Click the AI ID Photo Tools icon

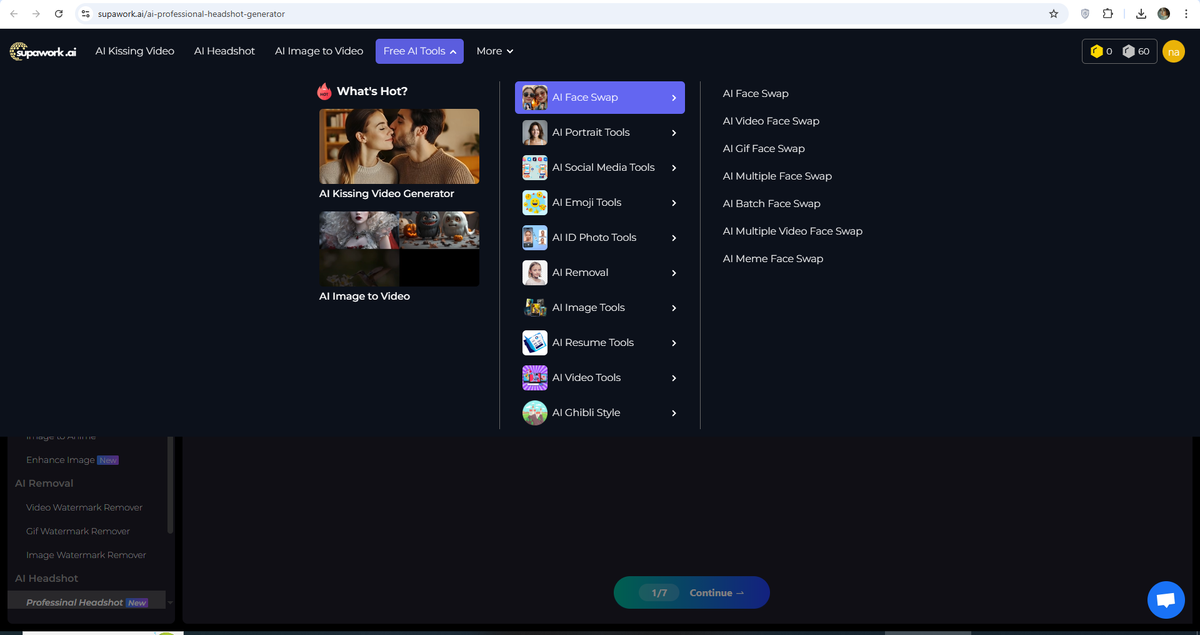[535, 237]
